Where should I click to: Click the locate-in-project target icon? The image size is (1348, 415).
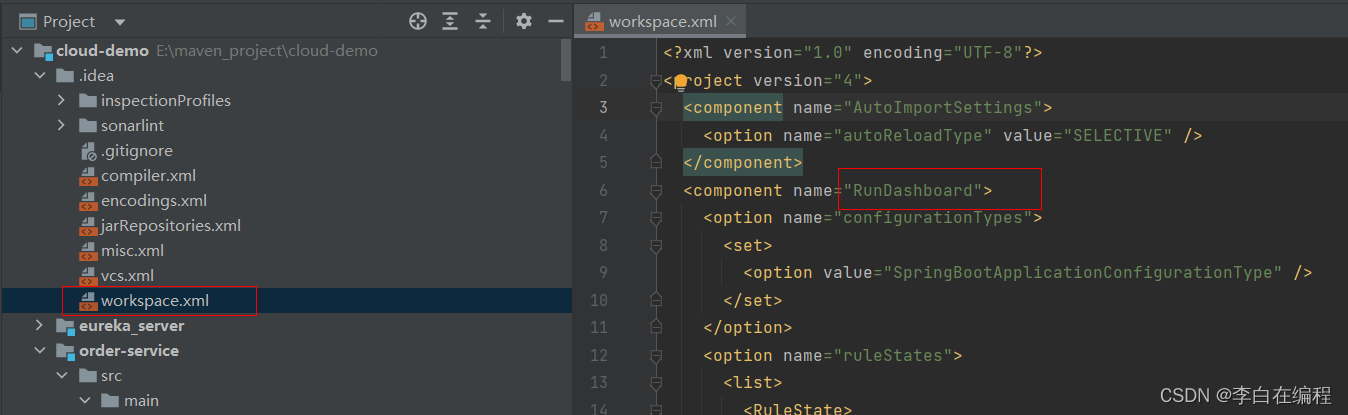[x=419, y=21]
